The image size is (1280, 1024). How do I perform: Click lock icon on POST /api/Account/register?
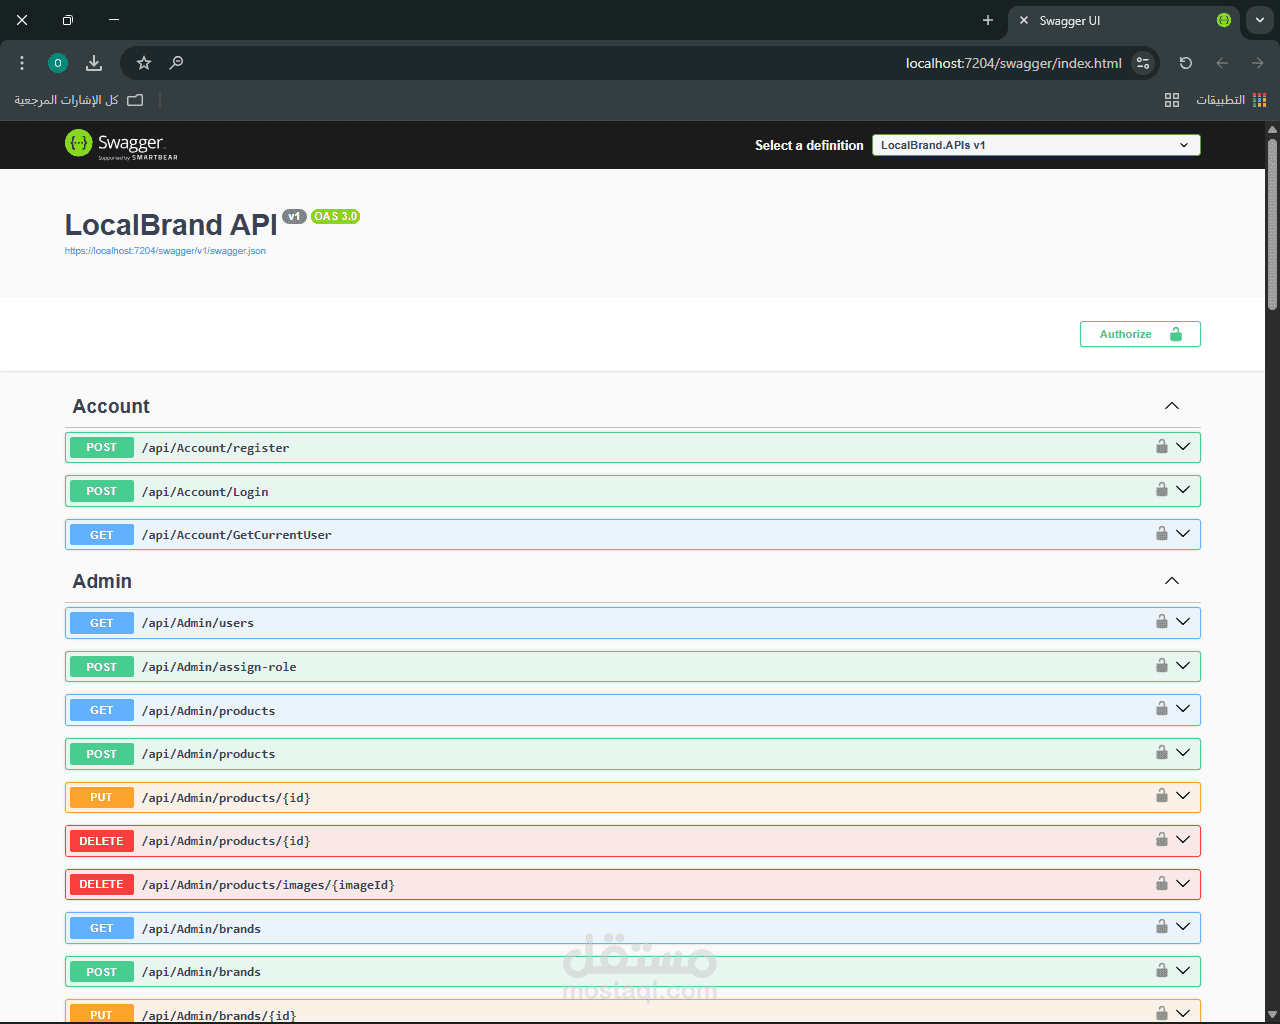coord(1162,446)
